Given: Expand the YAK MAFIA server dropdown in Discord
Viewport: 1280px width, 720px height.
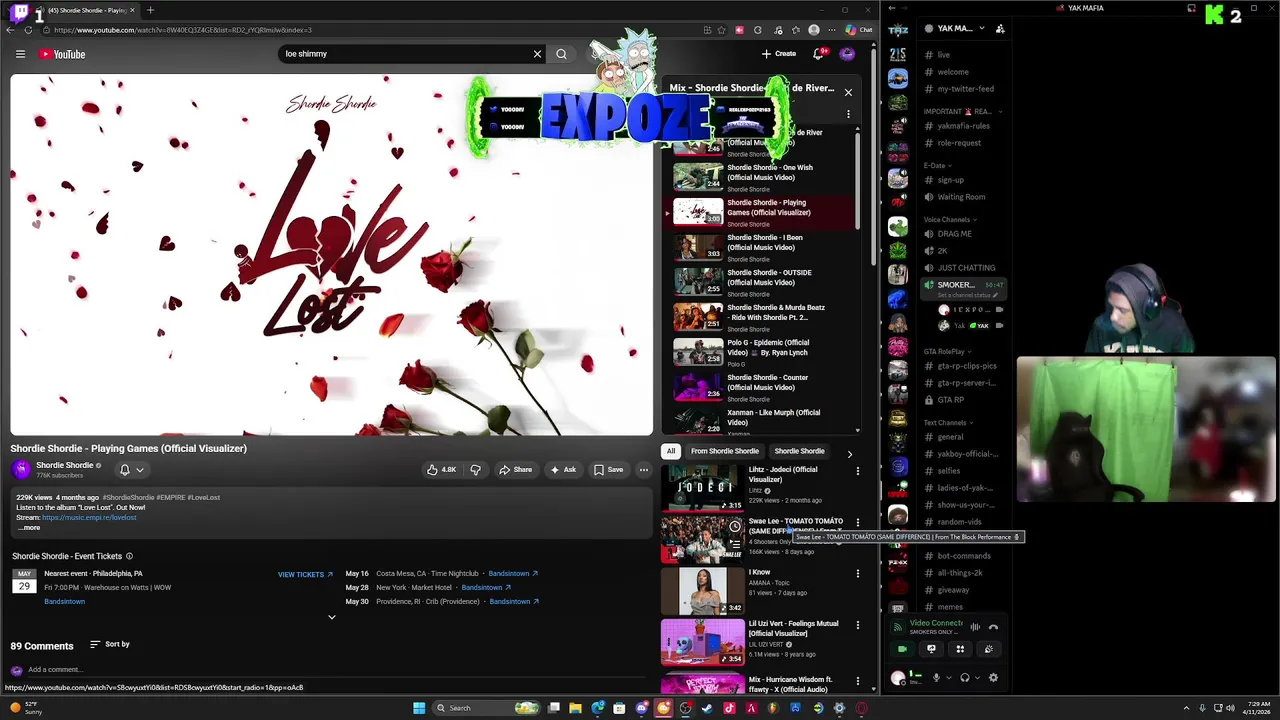Looking at the screenshot, I should coord(981,28).
